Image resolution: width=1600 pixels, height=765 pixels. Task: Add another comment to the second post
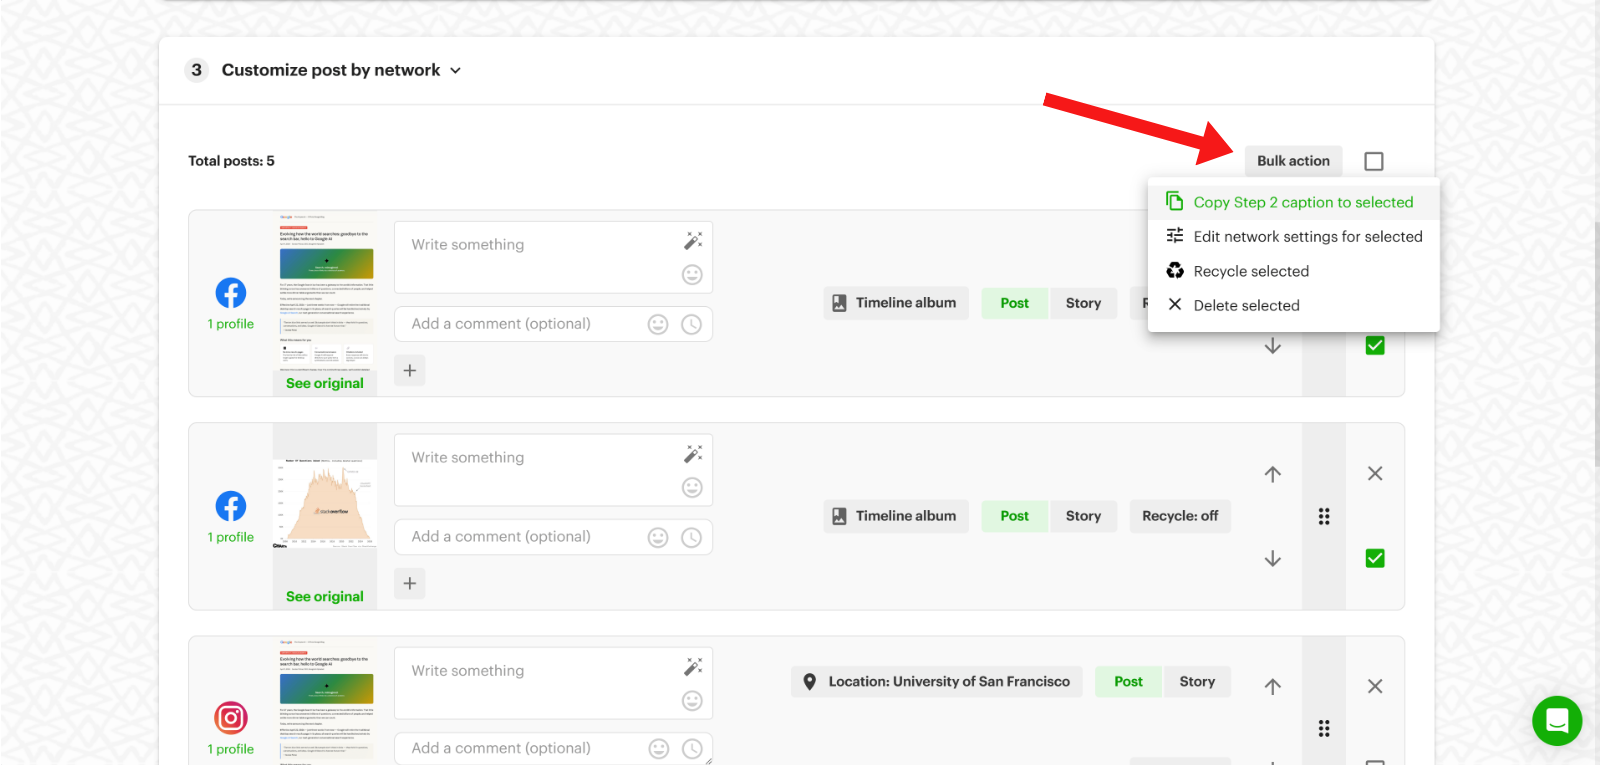point(410,584)
